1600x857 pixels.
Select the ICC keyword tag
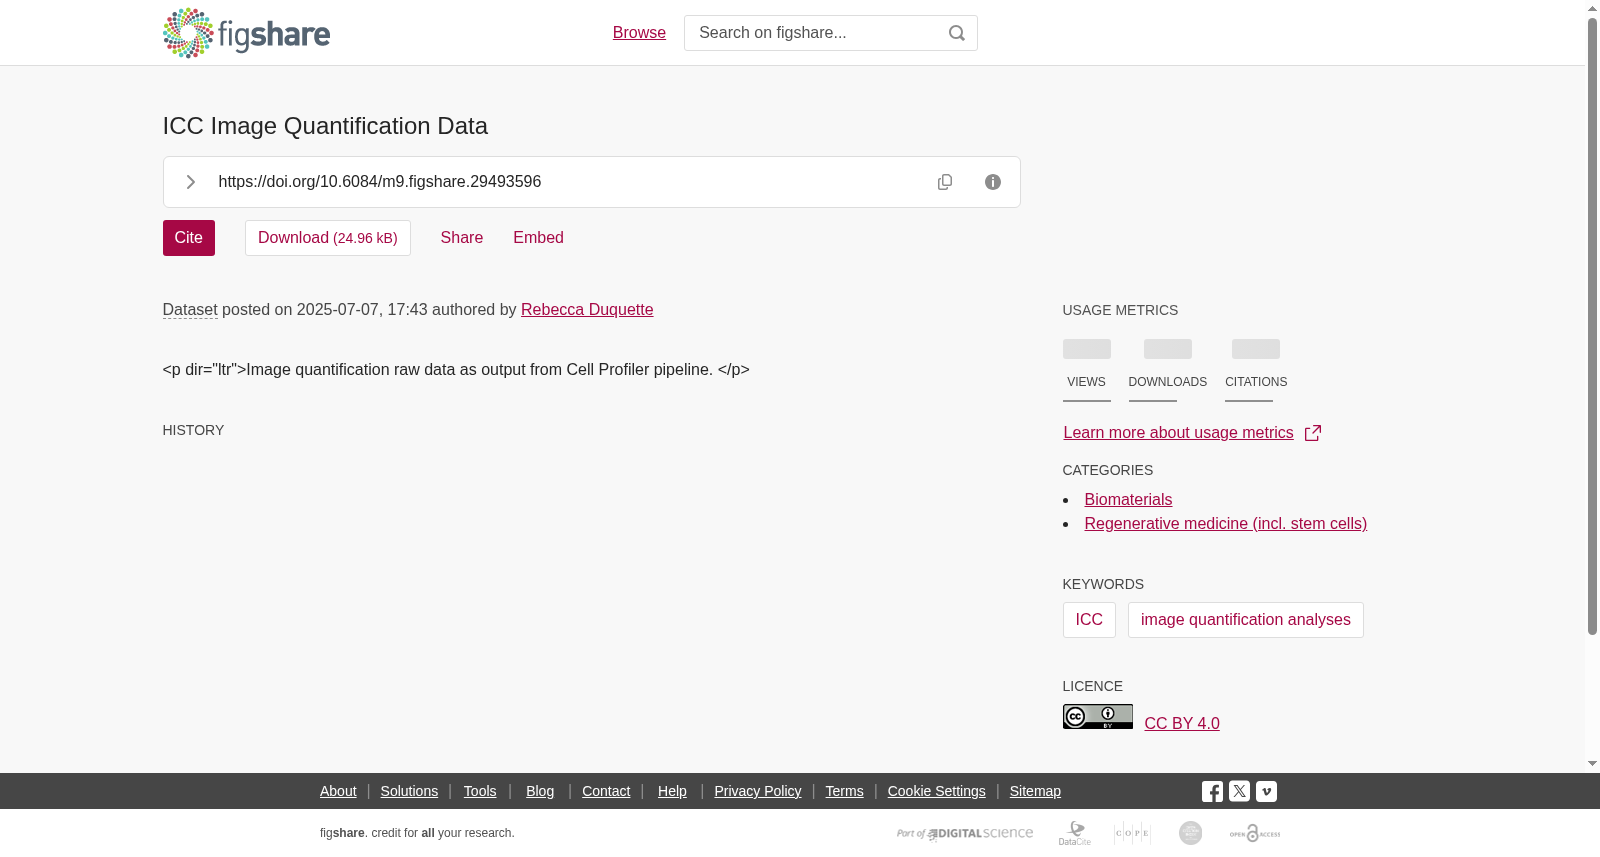click(1089, 620)
